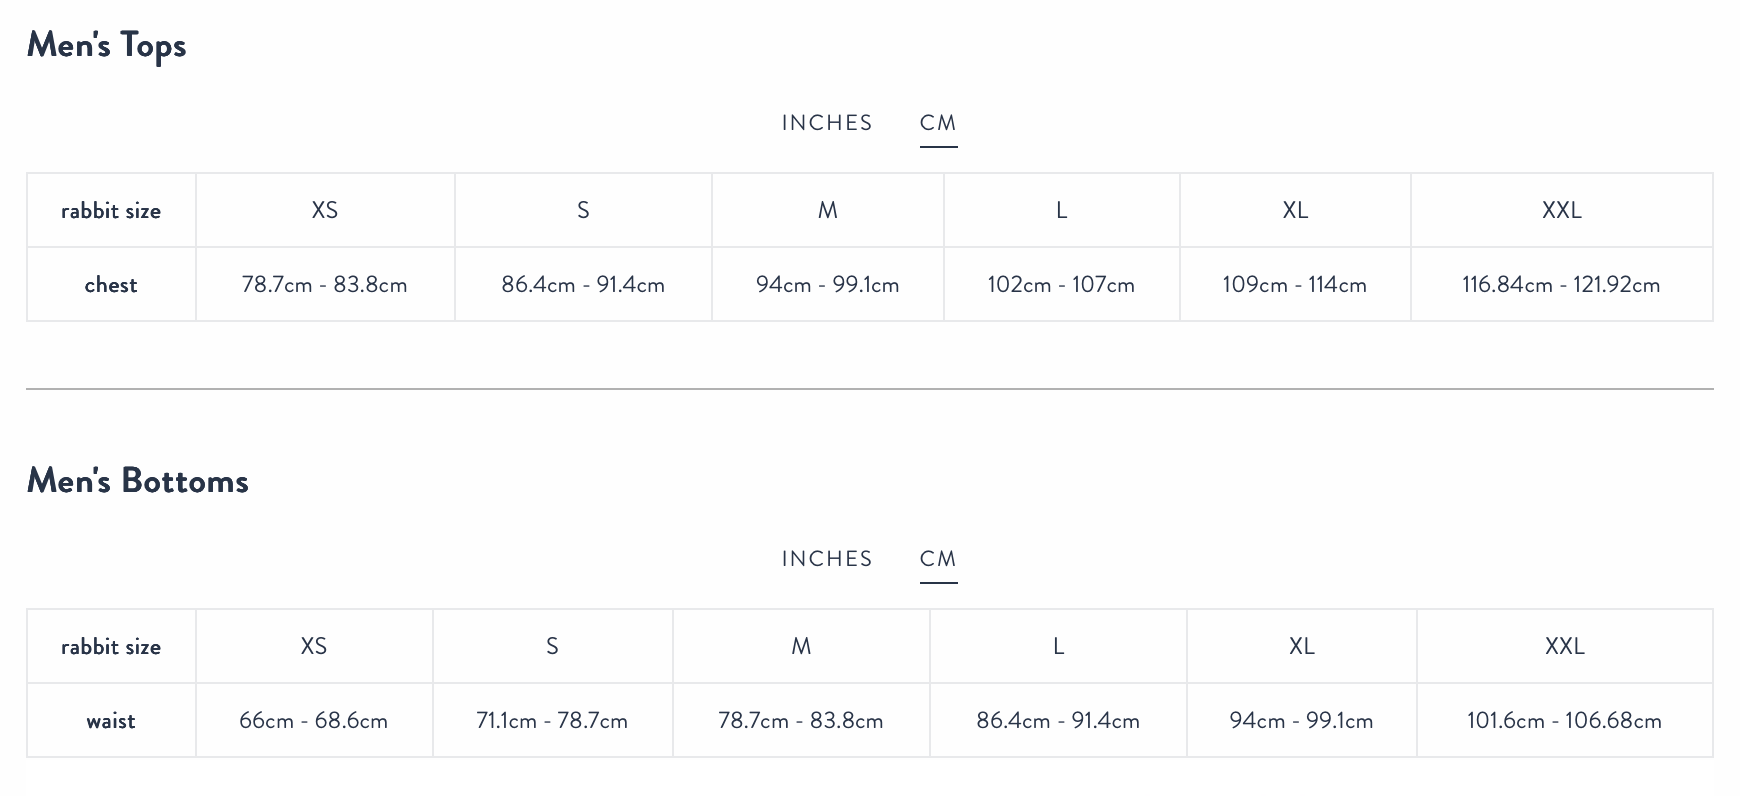Click XXL column header in Men's Tops table

point(1561,210)
